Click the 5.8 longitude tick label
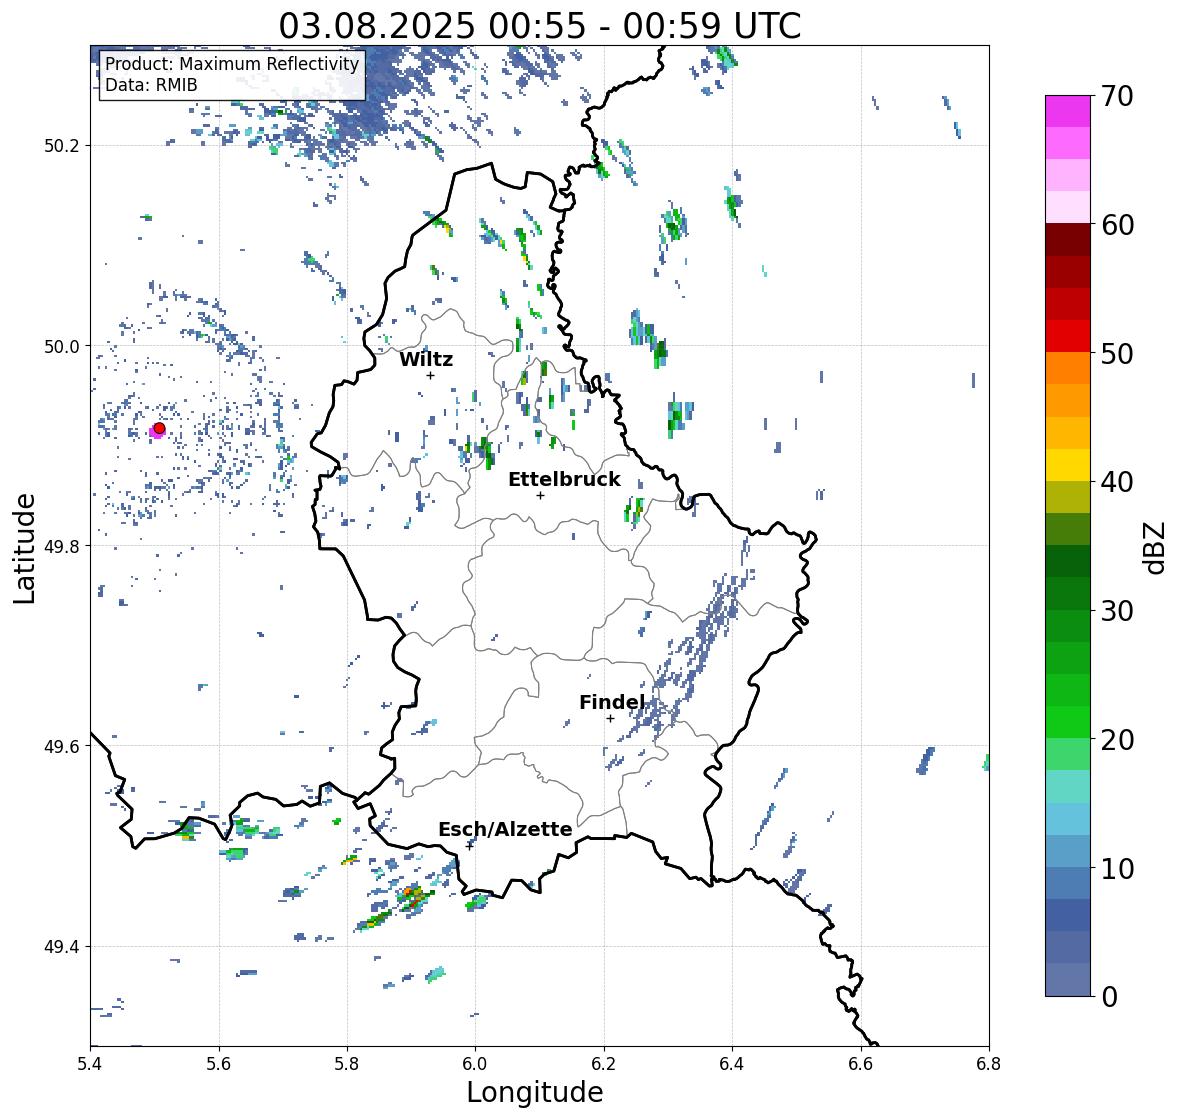1179x1117 pixels. [347, 1064]
